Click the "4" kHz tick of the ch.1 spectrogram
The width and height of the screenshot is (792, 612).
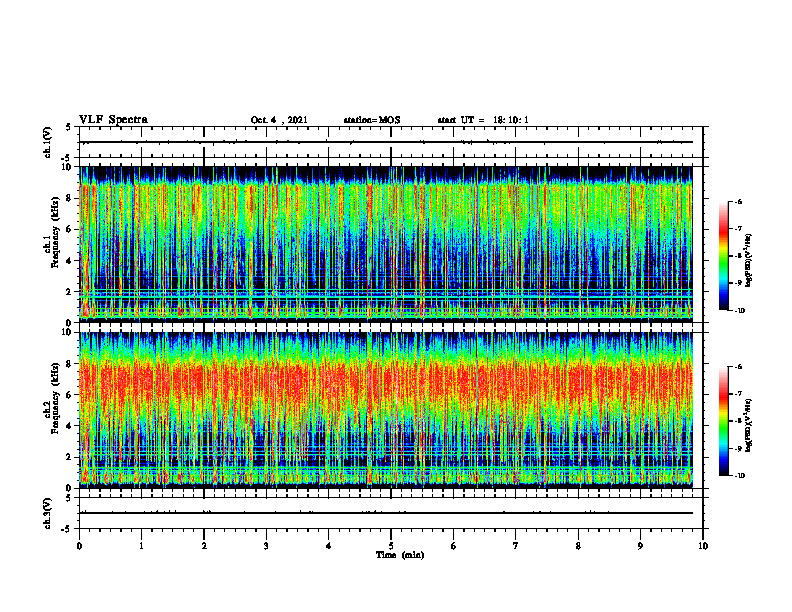70,261
